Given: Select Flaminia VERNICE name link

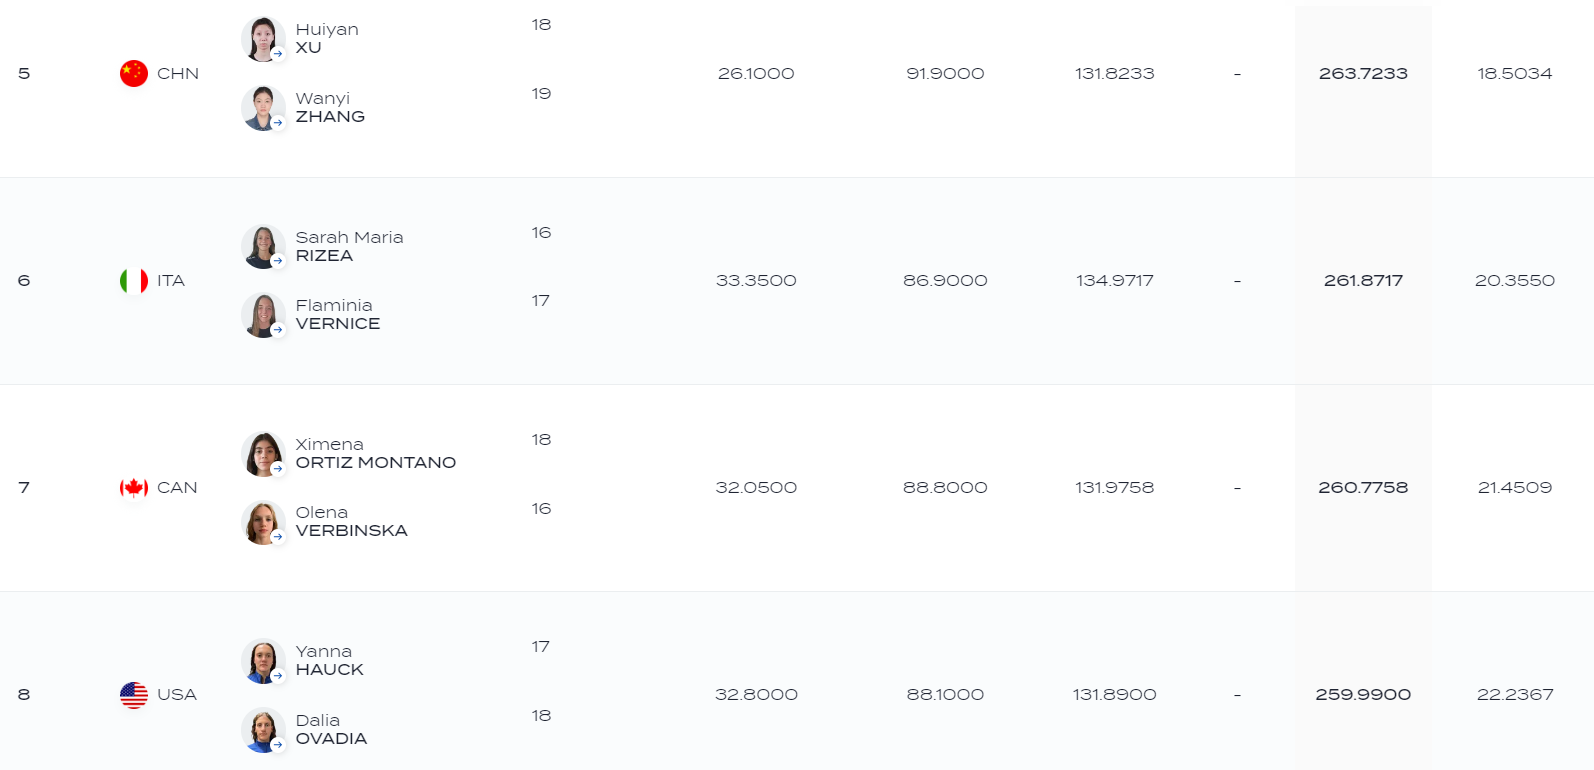Looking at the screenshot, I should [338, 314].
